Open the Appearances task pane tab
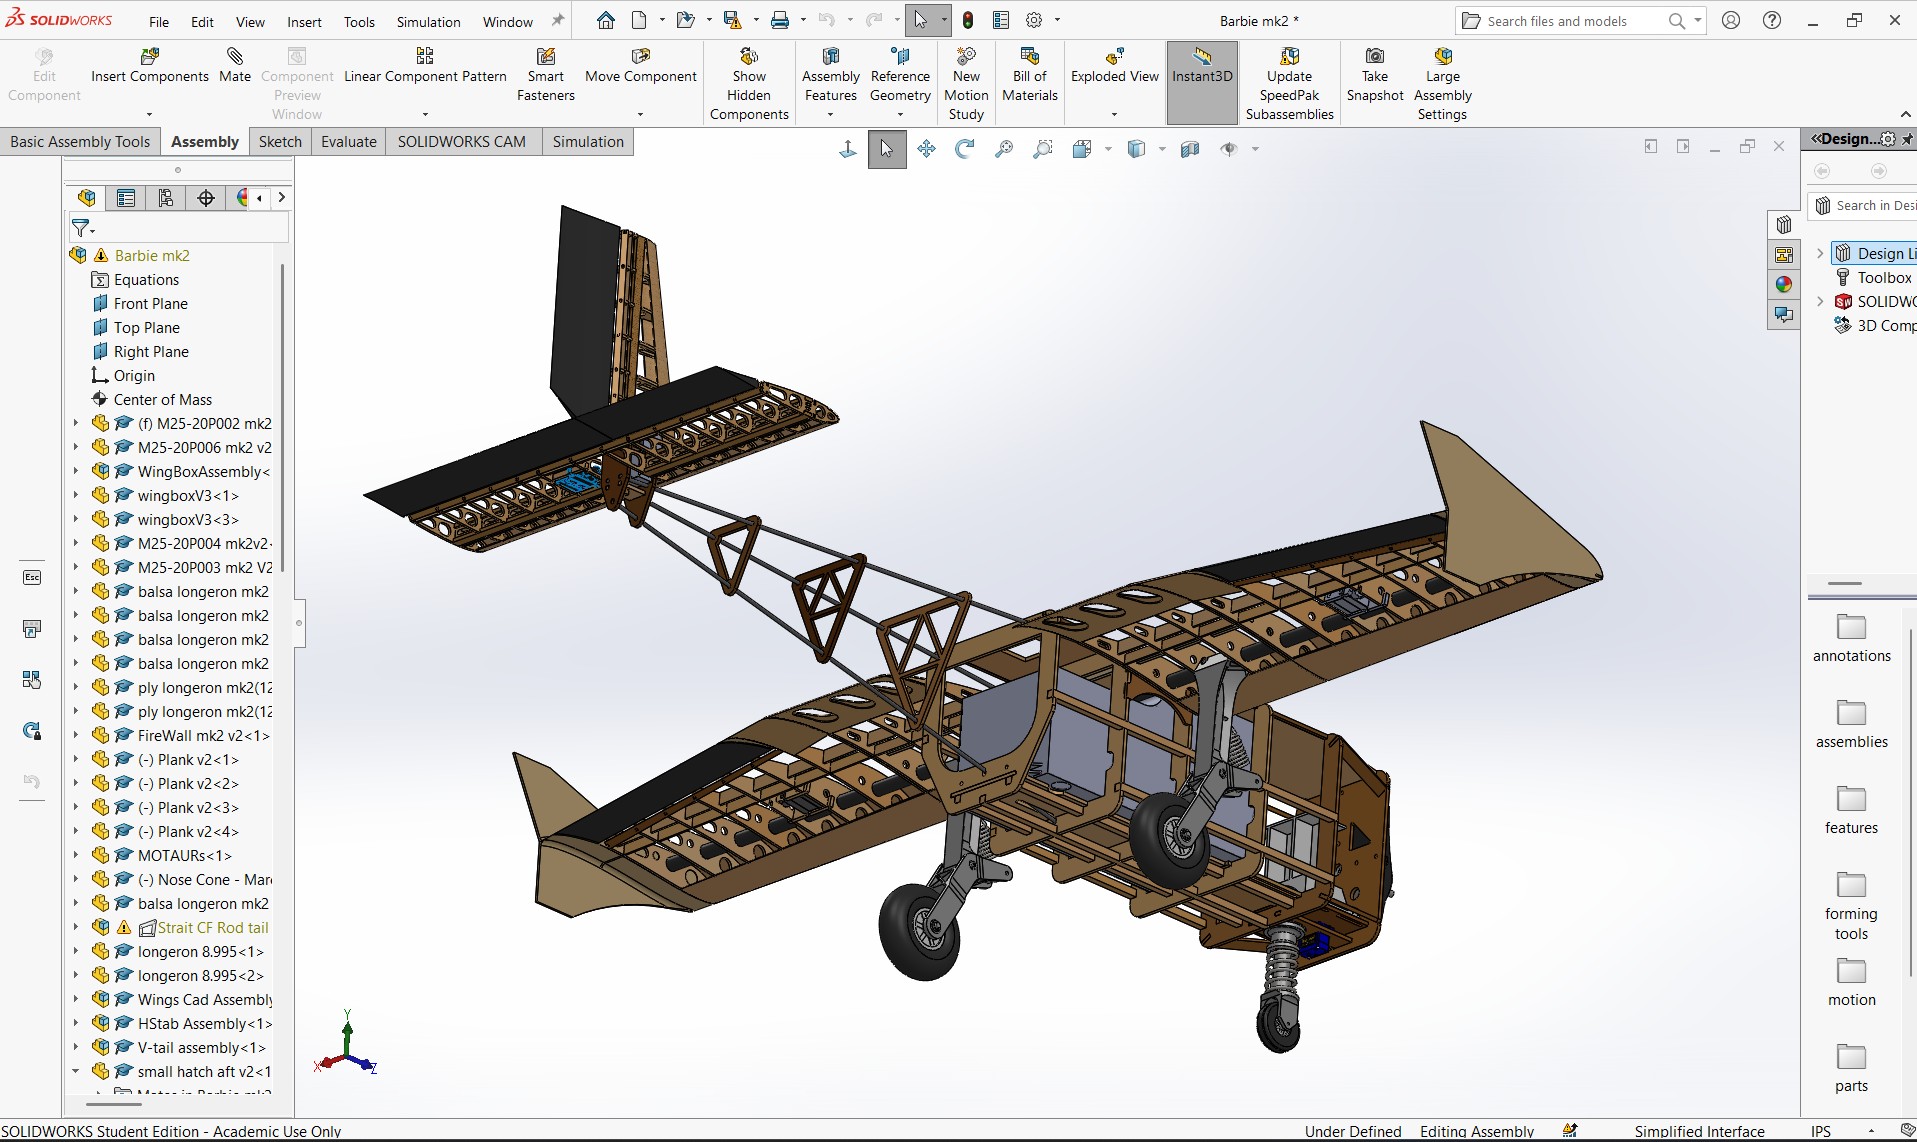Viewport: 1917px width, 1142px height. click(x=1783, y=284)
